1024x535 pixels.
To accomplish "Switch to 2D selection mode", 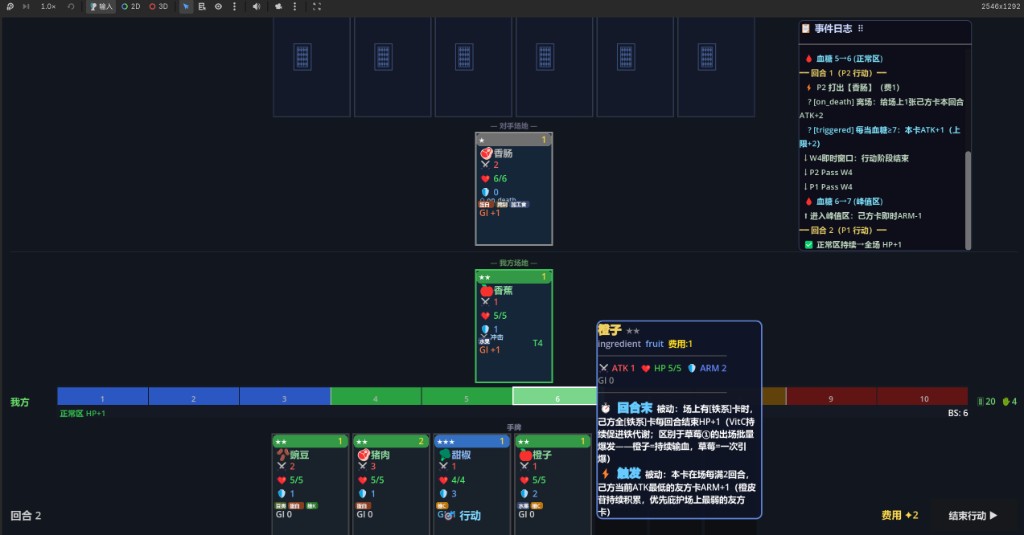I will (x=131, y=7).
